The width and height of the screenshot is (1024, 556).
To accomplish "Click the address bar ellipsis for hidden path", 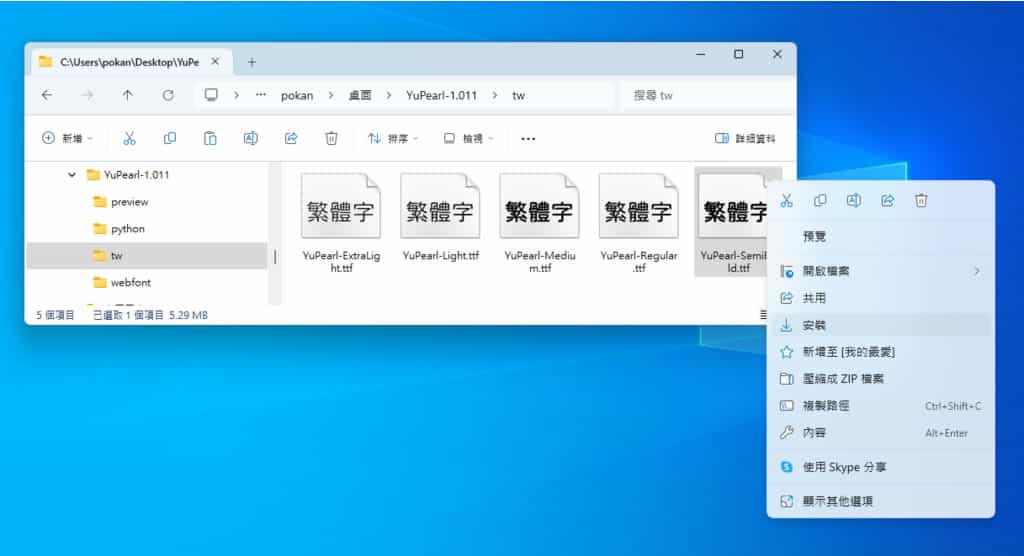I will [261, 95].
